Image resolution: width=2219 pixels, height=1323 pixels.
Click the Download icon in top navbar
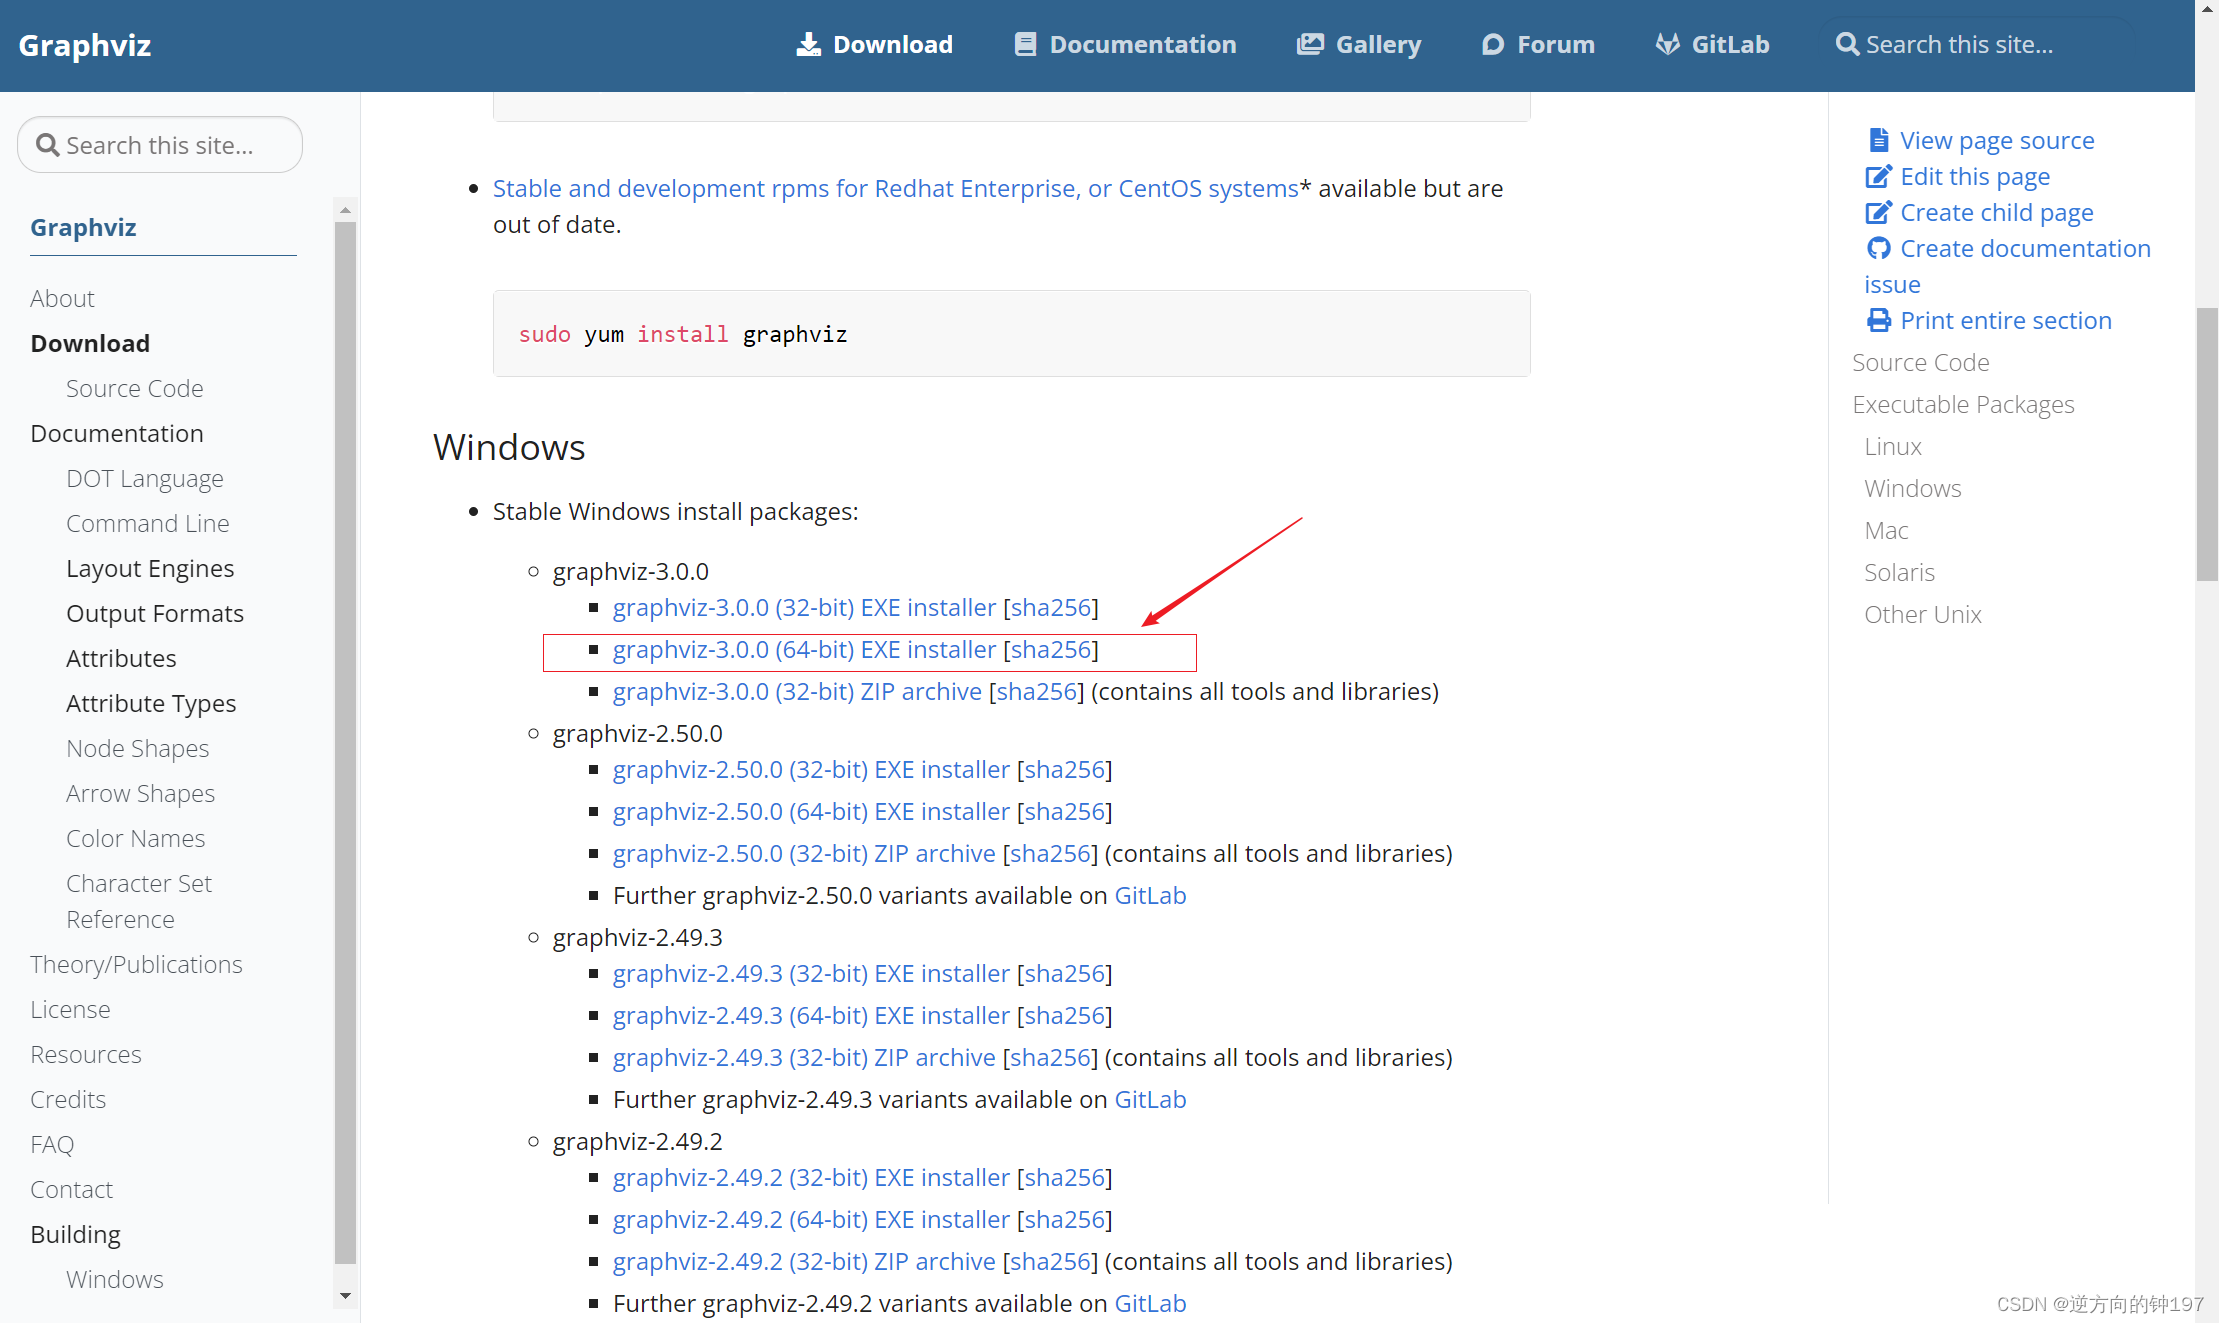pos(808,45)
